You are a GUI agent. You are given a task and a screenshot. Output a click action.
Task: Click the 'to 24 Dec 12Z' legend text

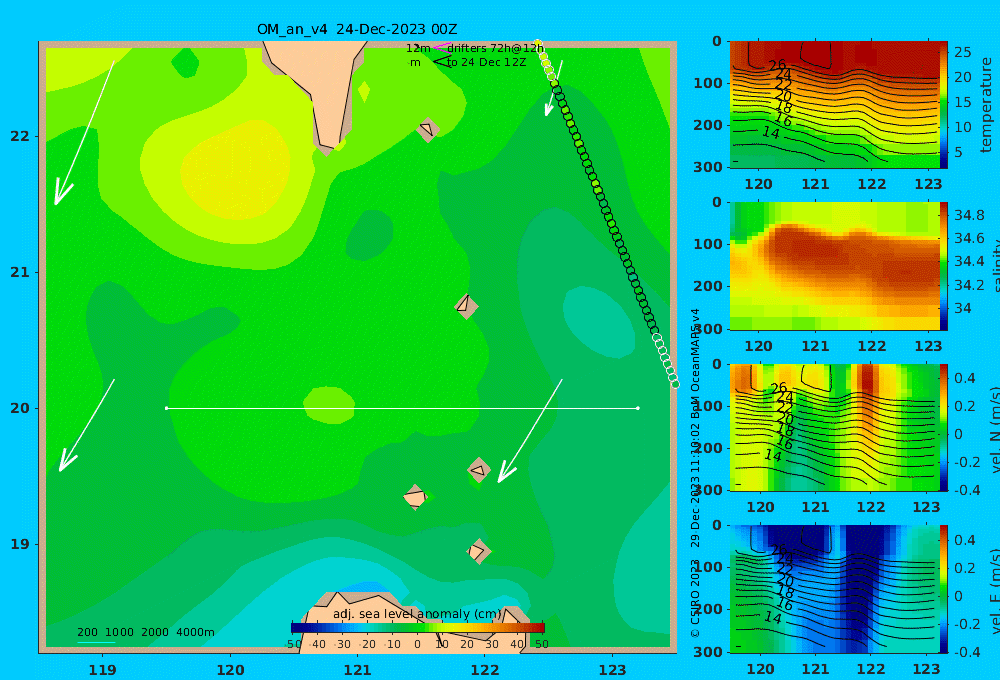486,62
